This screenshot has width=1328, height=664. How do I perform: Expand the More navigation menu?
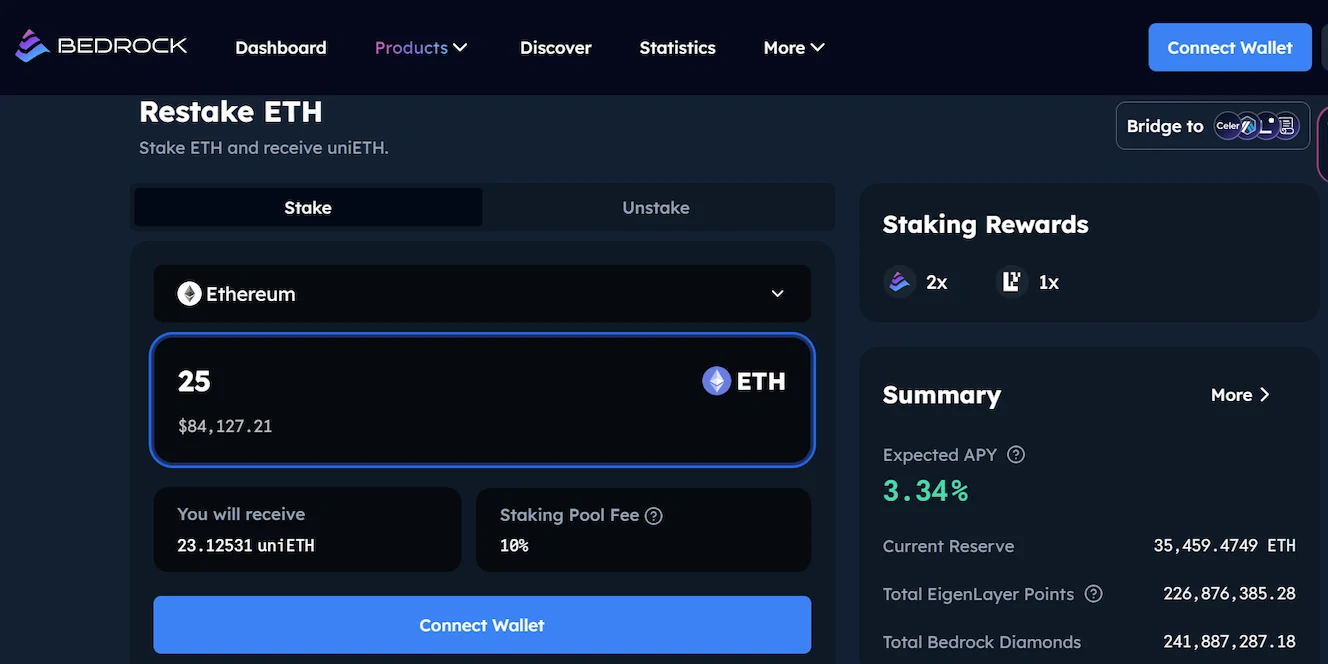[x=794, y=47]
